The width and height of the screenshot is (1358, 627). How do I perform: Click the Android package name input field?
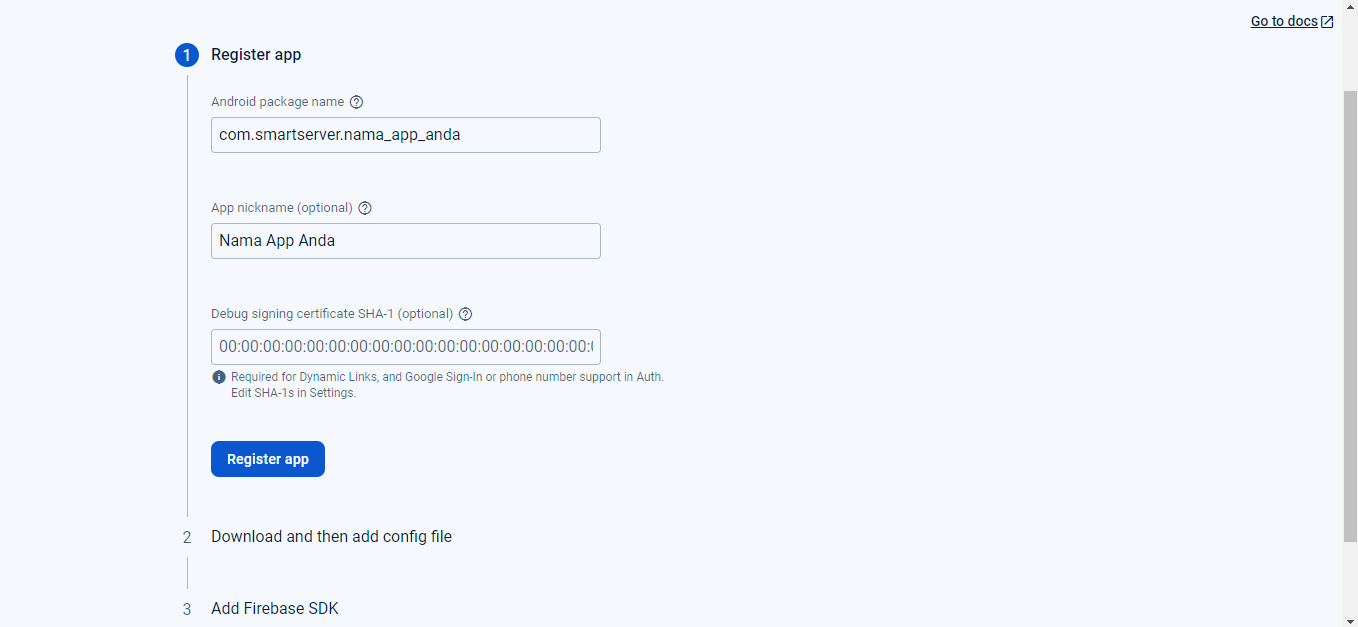pos(405,134)
